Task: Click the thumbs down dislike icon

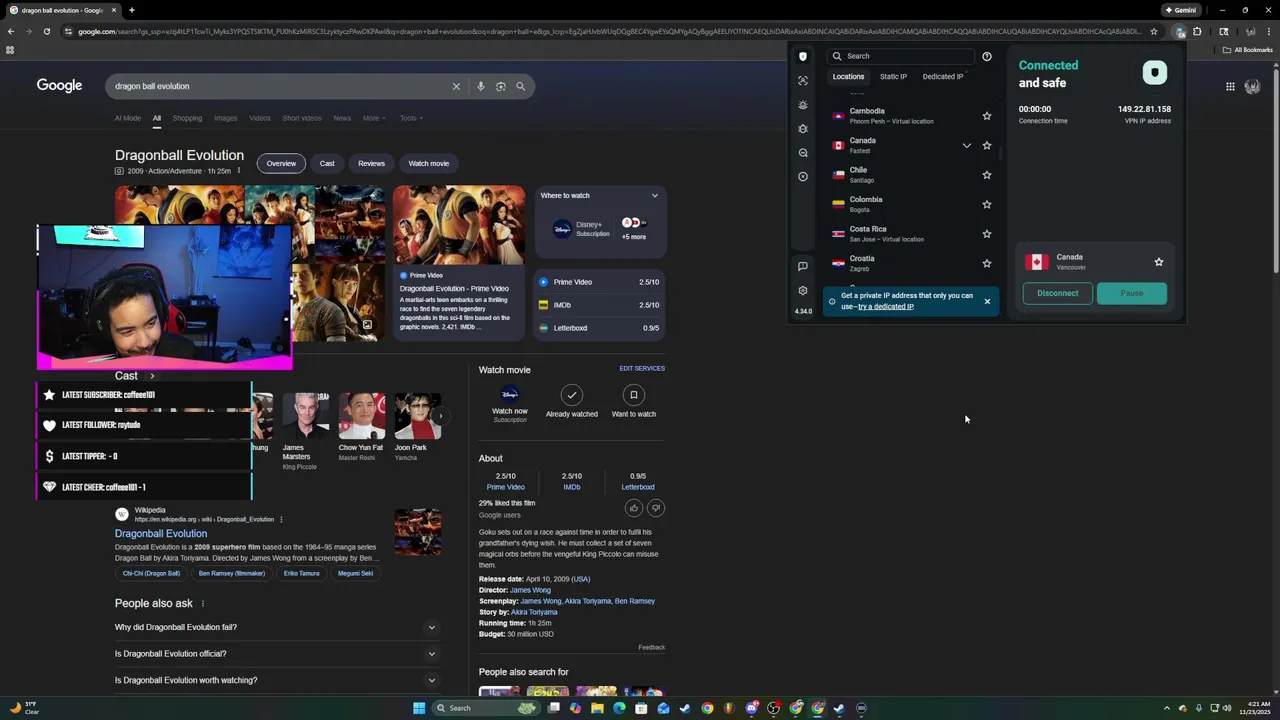Action: (656, 508)
